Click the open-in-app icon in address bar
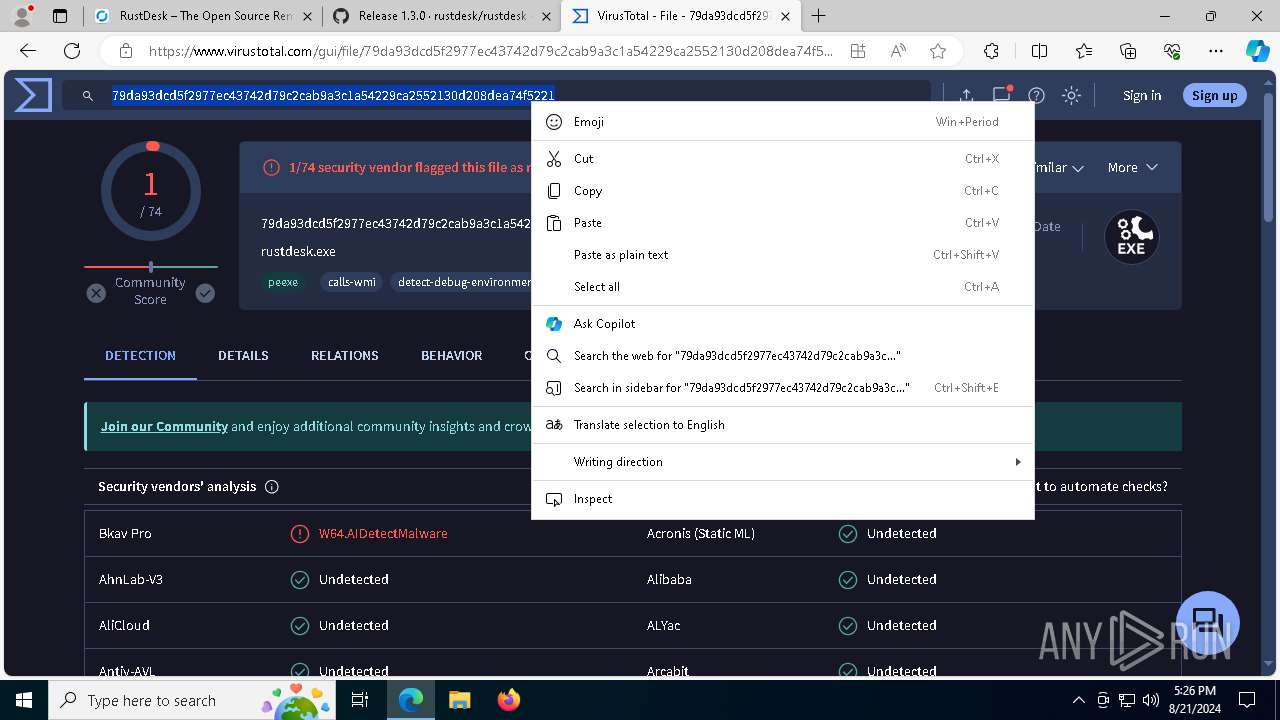Screen dimensions: 1280x720 click(857, 51)
